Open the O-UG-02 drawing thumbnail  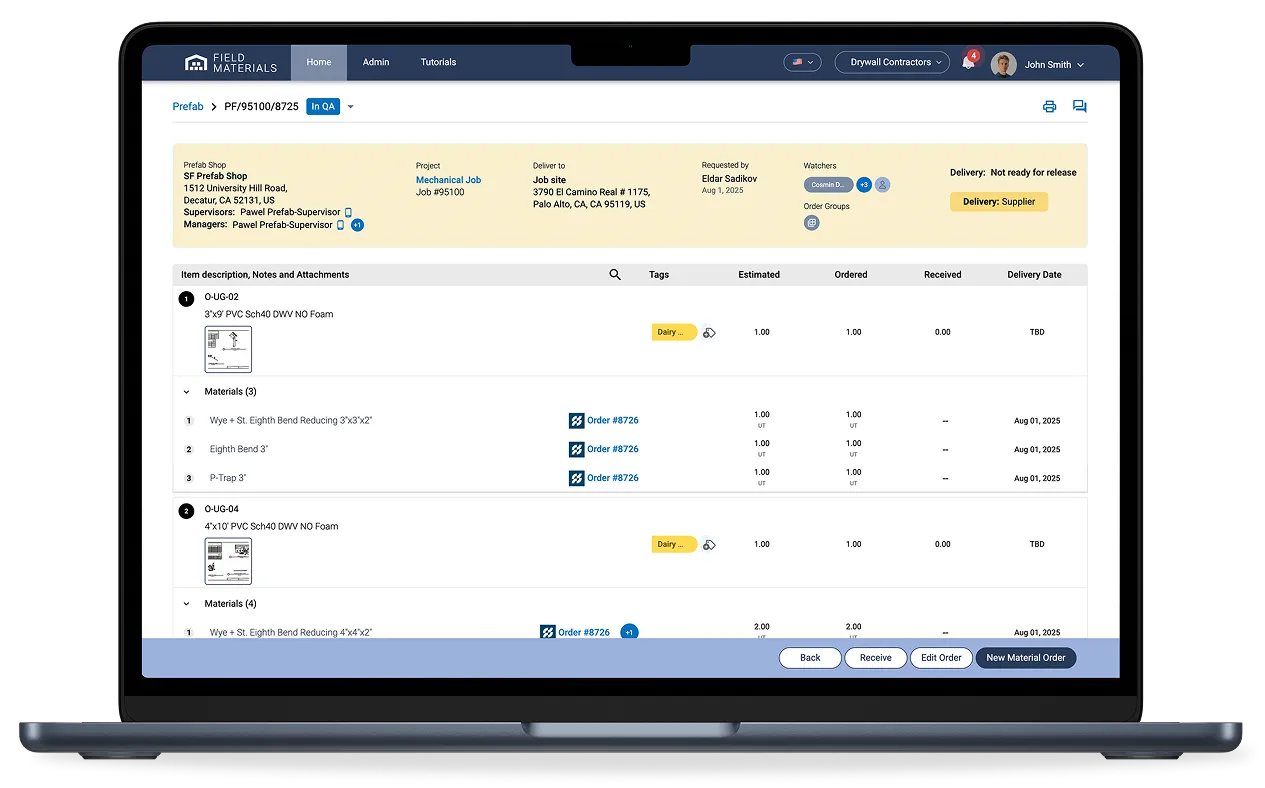tap(228, 350)
